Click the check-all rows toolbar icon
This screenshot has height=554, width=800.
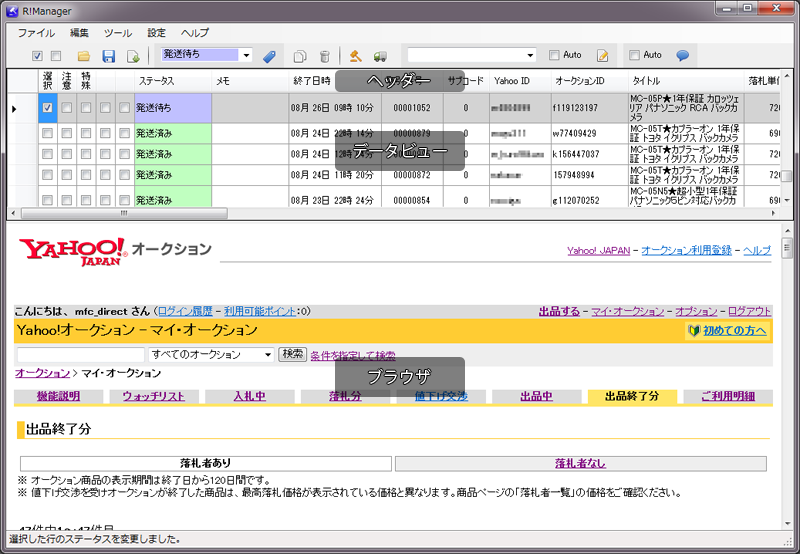(x=37, y=56)
